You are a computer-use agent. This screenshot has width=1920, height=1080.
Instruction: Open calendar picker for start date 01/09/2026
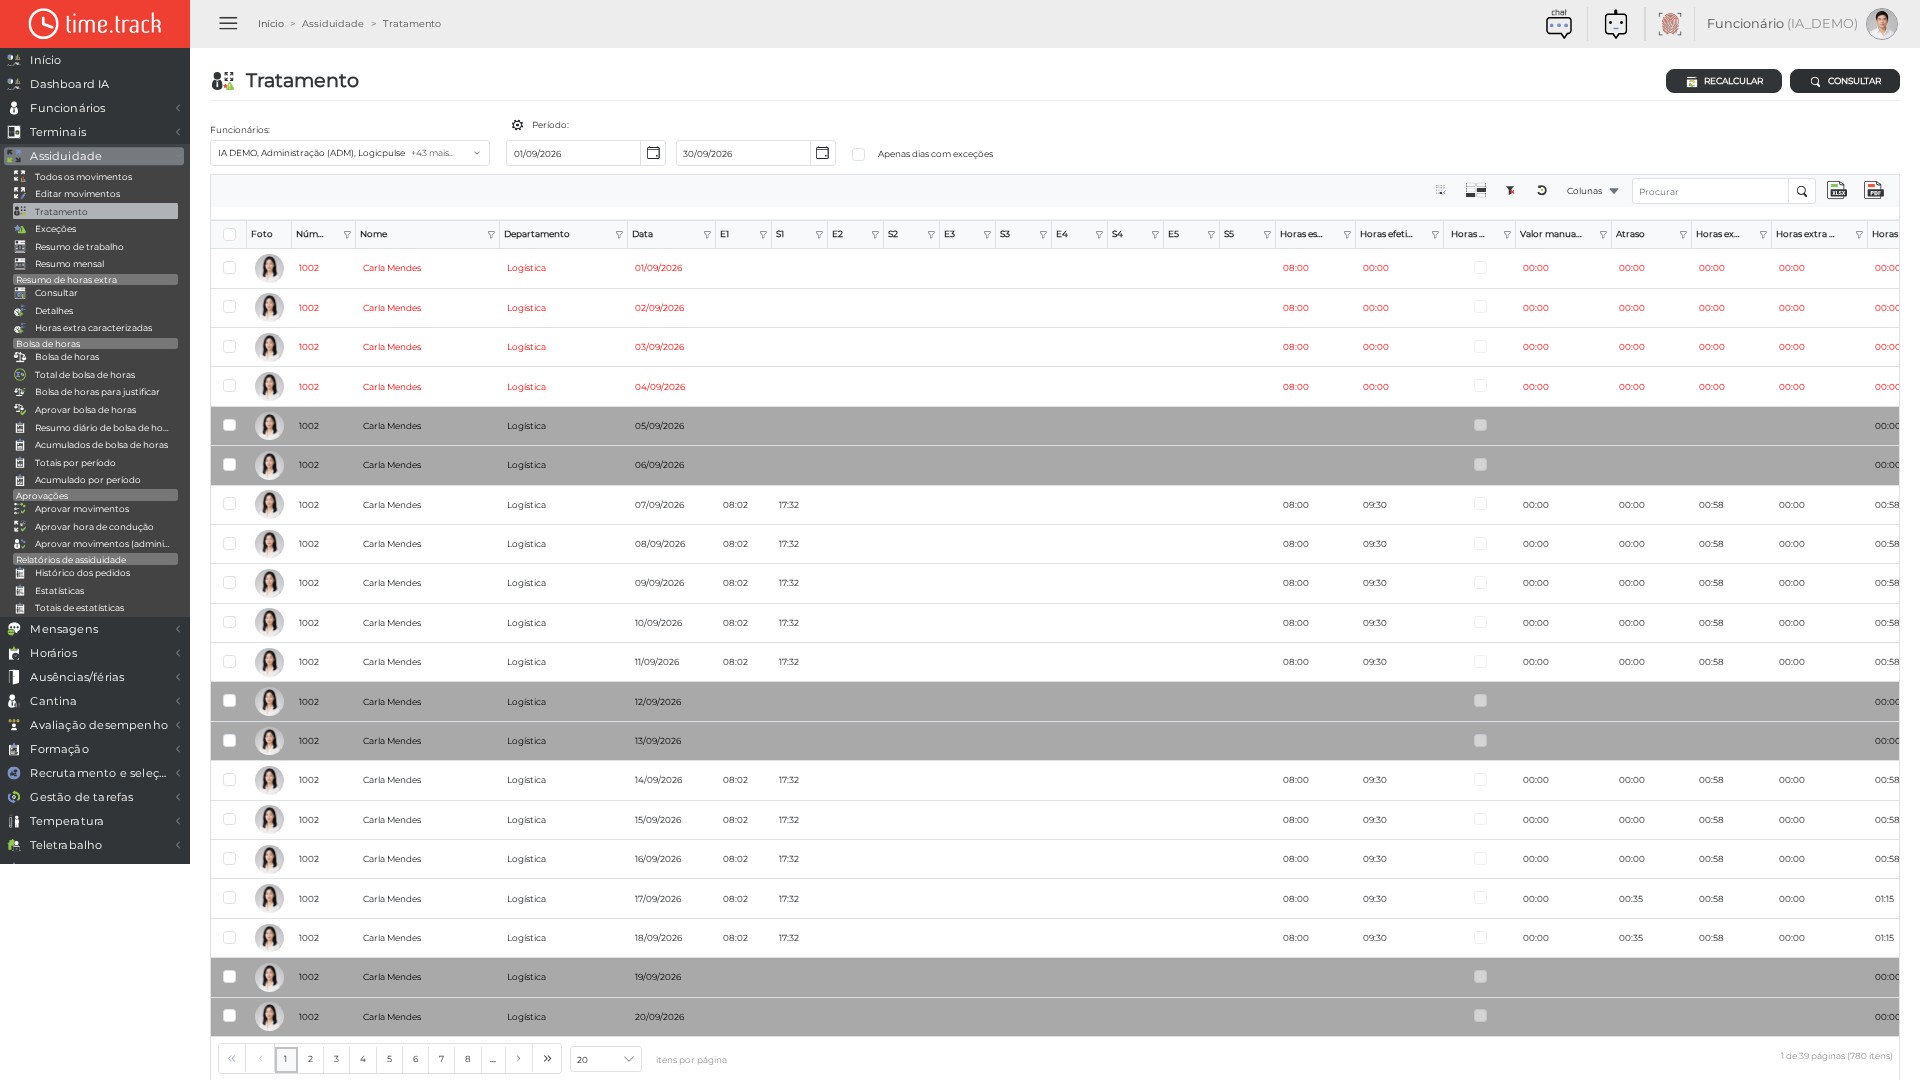(x=653, y=153)
